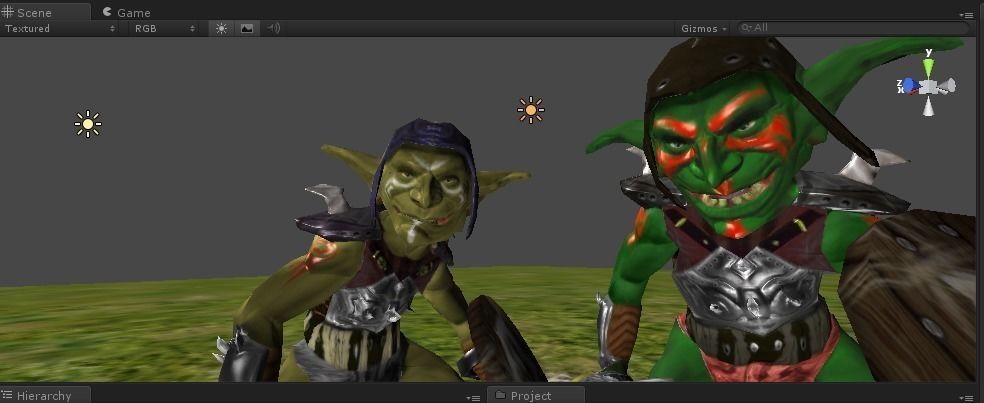
Task: Click the green Y axis cone
Action: tap(928, 67)
